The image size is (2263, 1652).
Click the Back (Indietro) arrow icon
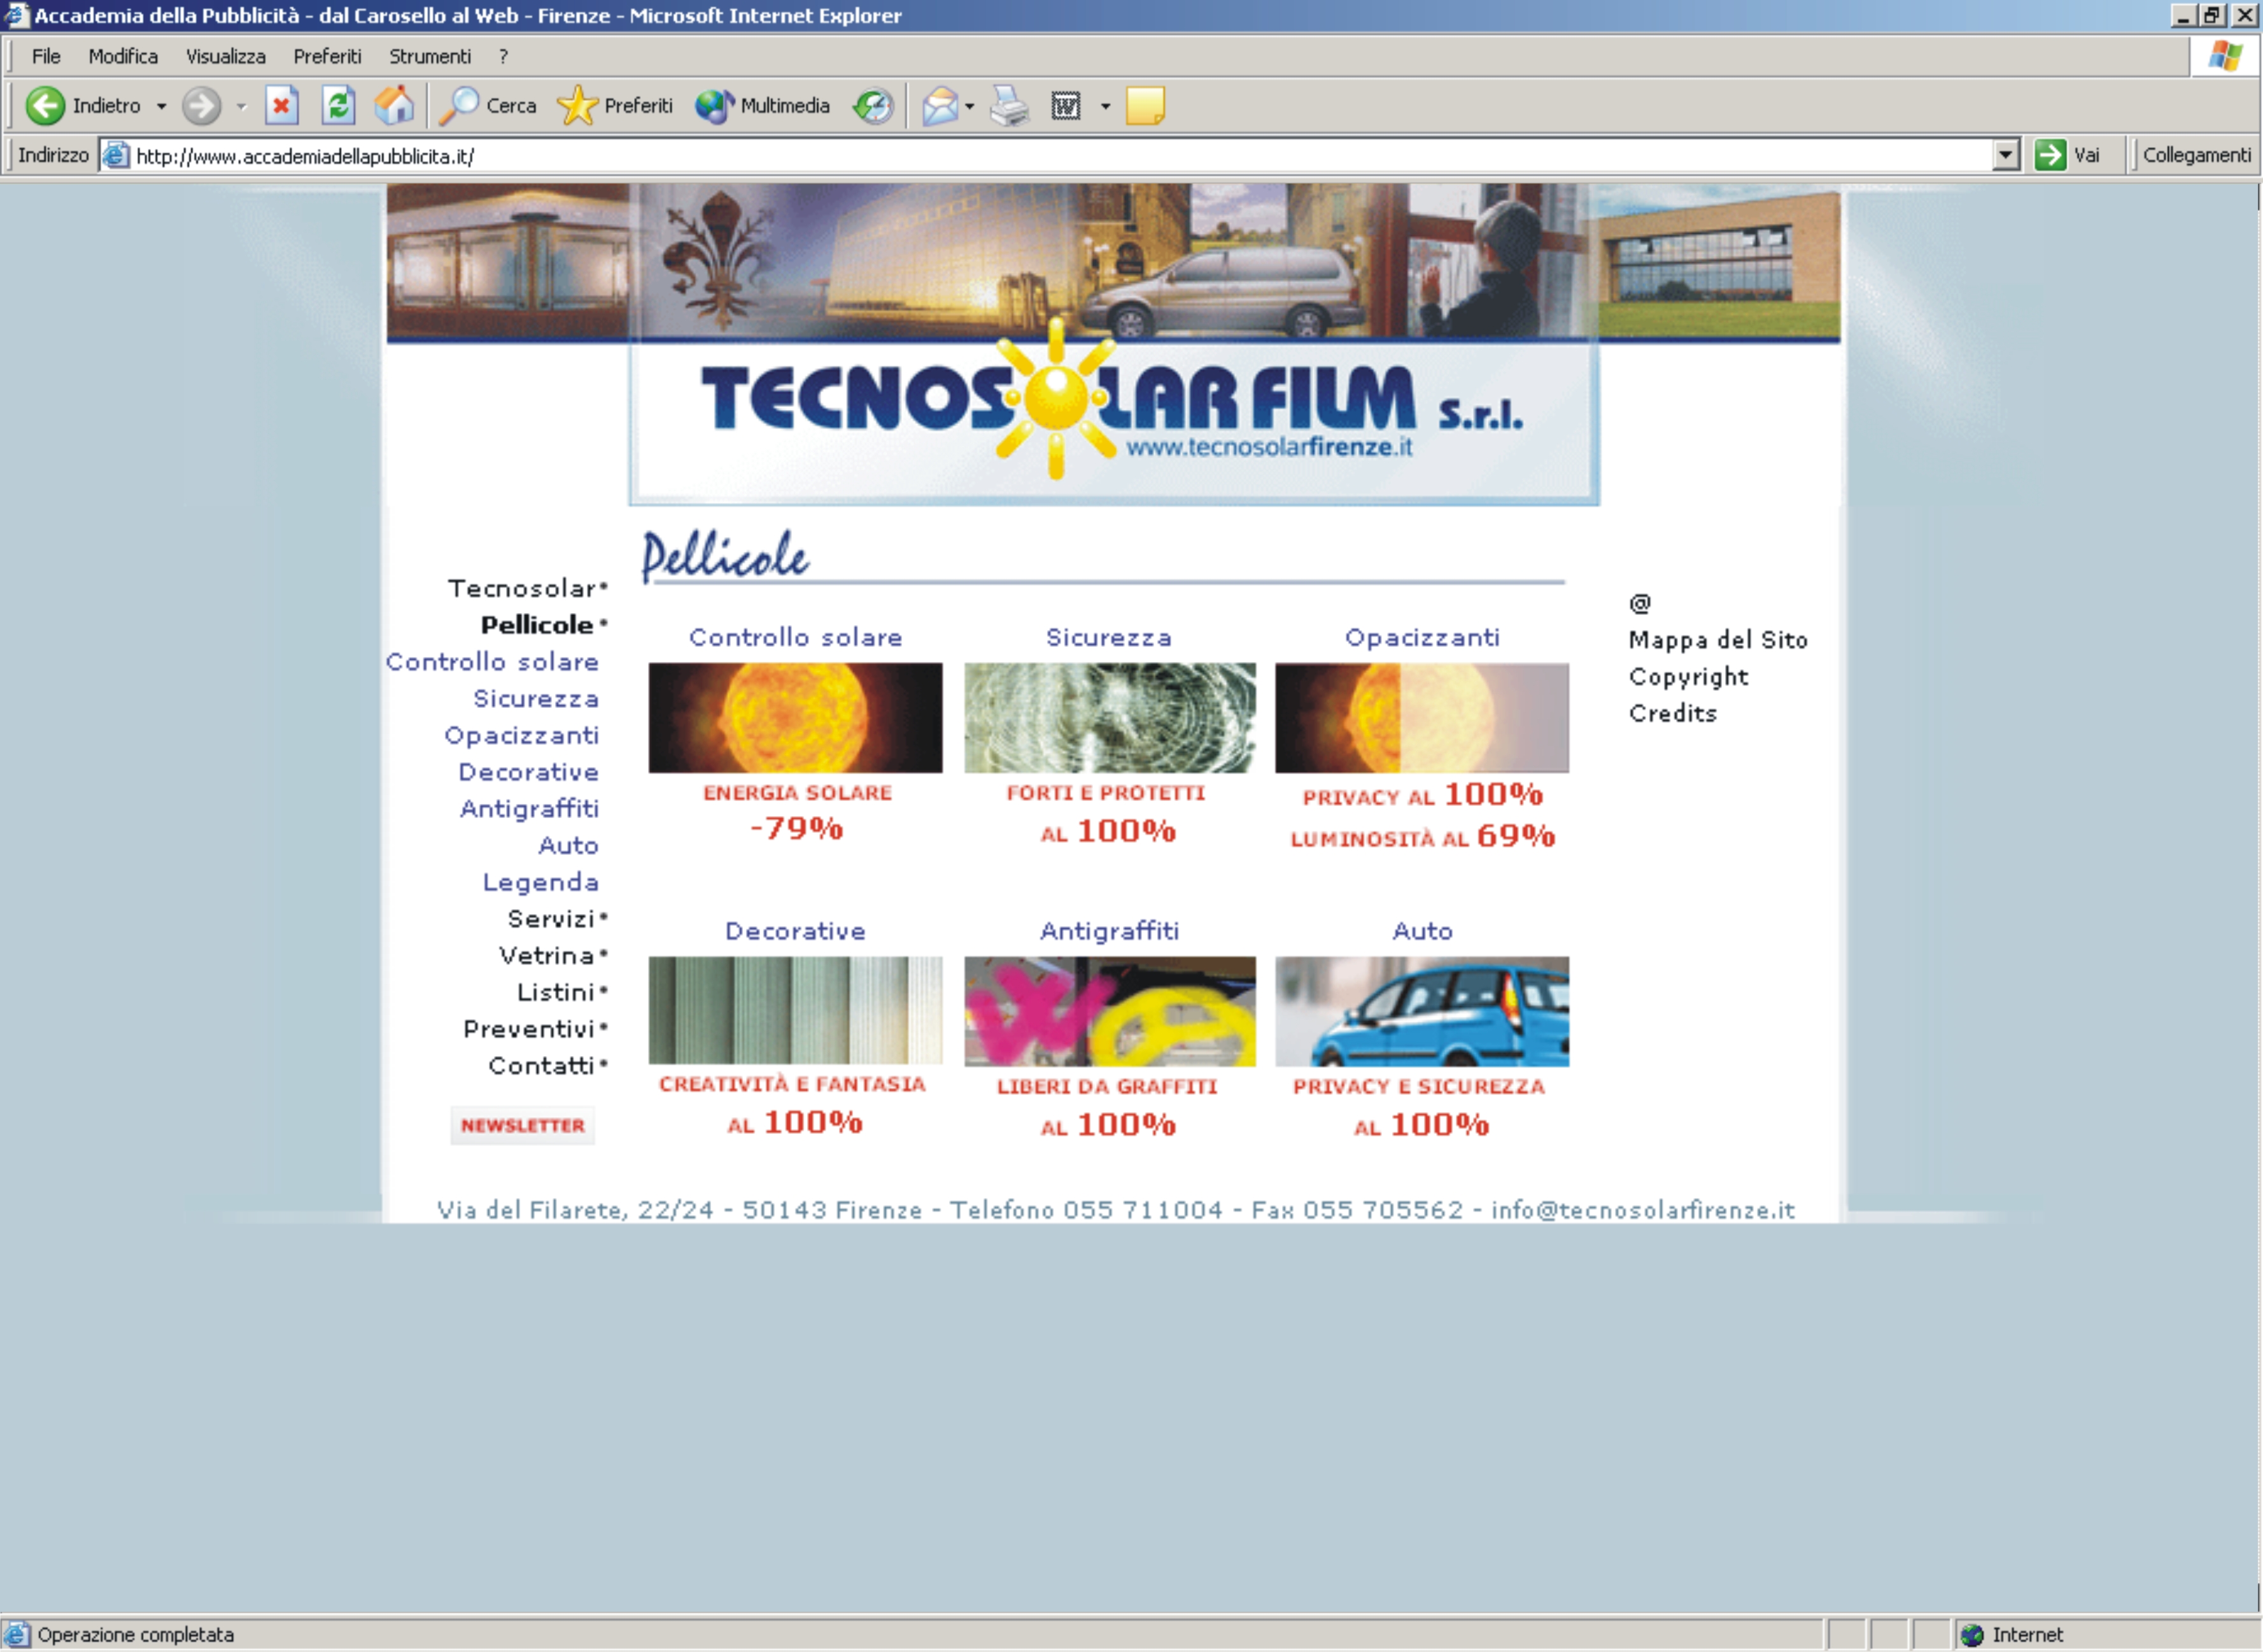tap(45, 106)
